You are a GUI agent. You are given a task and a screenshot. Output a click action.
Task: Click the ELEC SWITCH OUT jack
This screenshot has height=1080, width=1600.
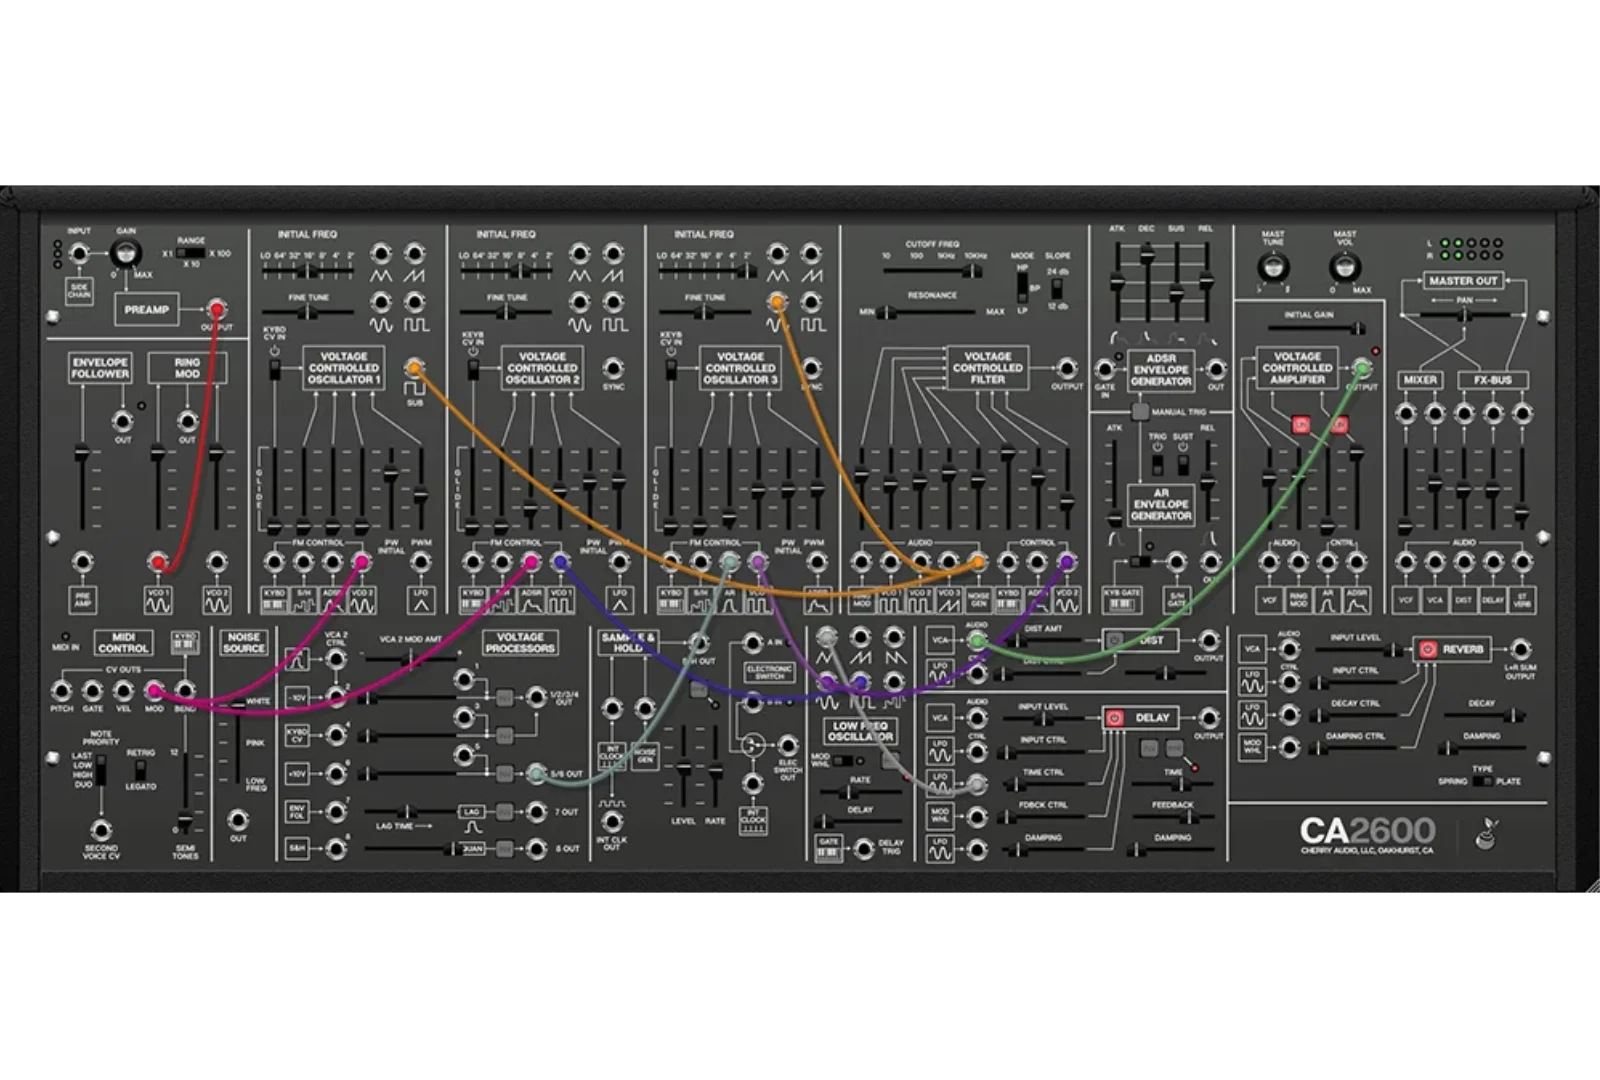tap(788, 746)
